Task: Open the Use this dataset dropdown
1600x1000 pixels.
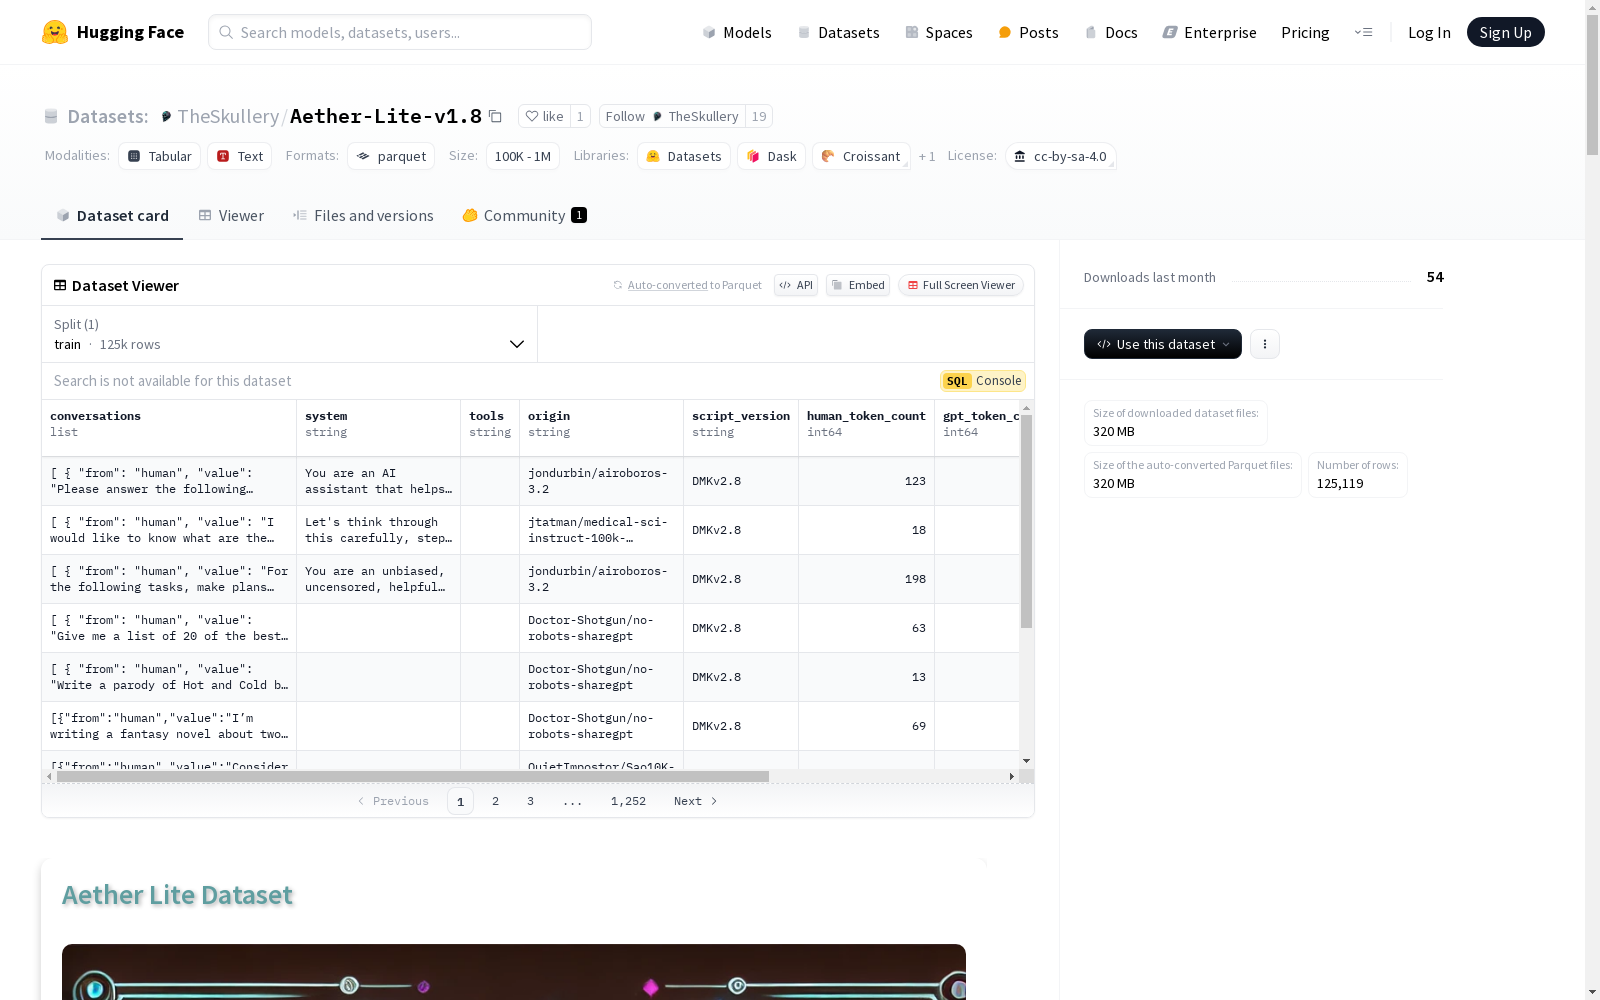Action: (x=1163, y=344)
